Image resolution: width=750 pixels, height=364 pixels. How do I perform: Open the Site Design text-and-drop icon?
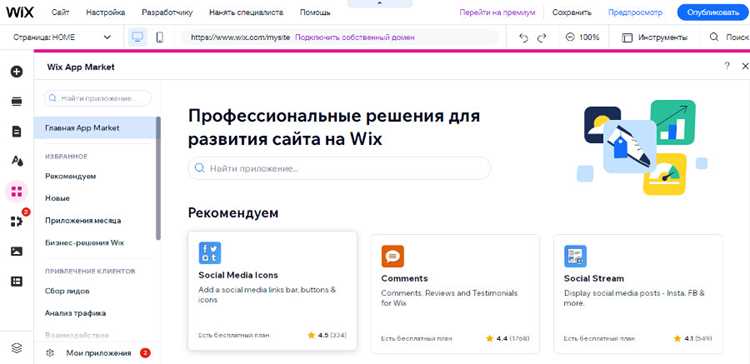tap(17, 161)
